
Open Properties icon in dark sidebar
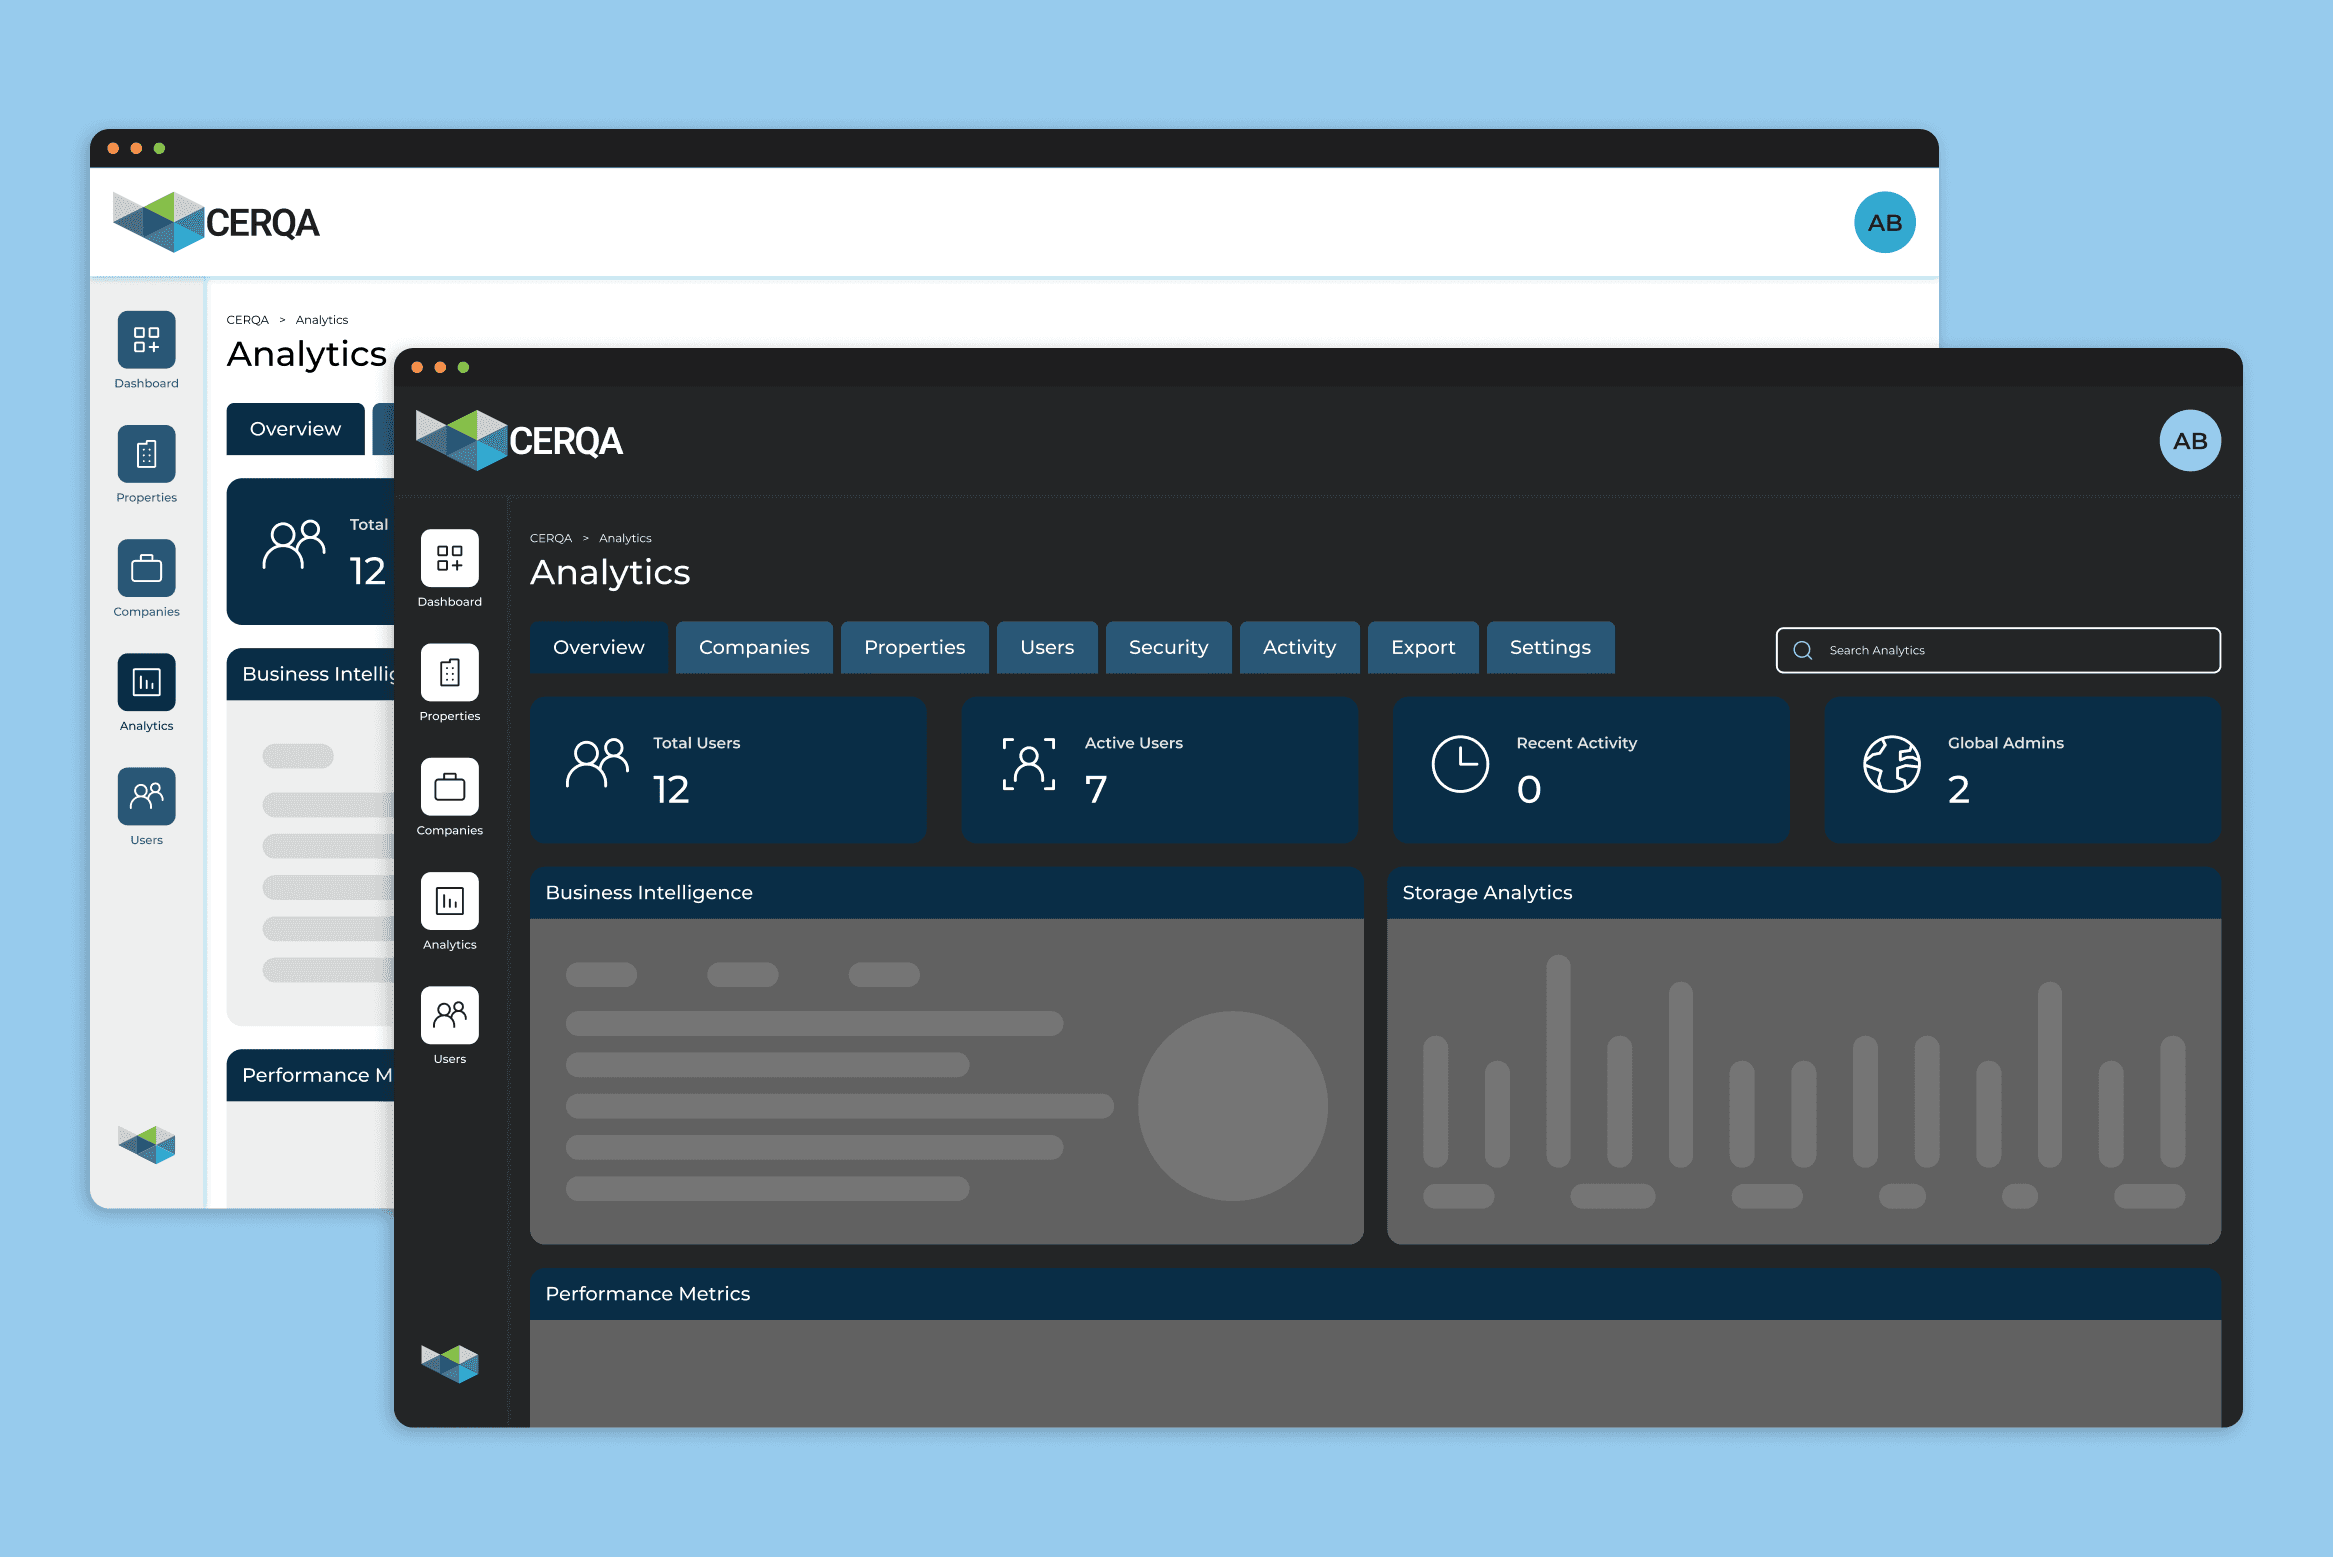(x=449, y=672)
